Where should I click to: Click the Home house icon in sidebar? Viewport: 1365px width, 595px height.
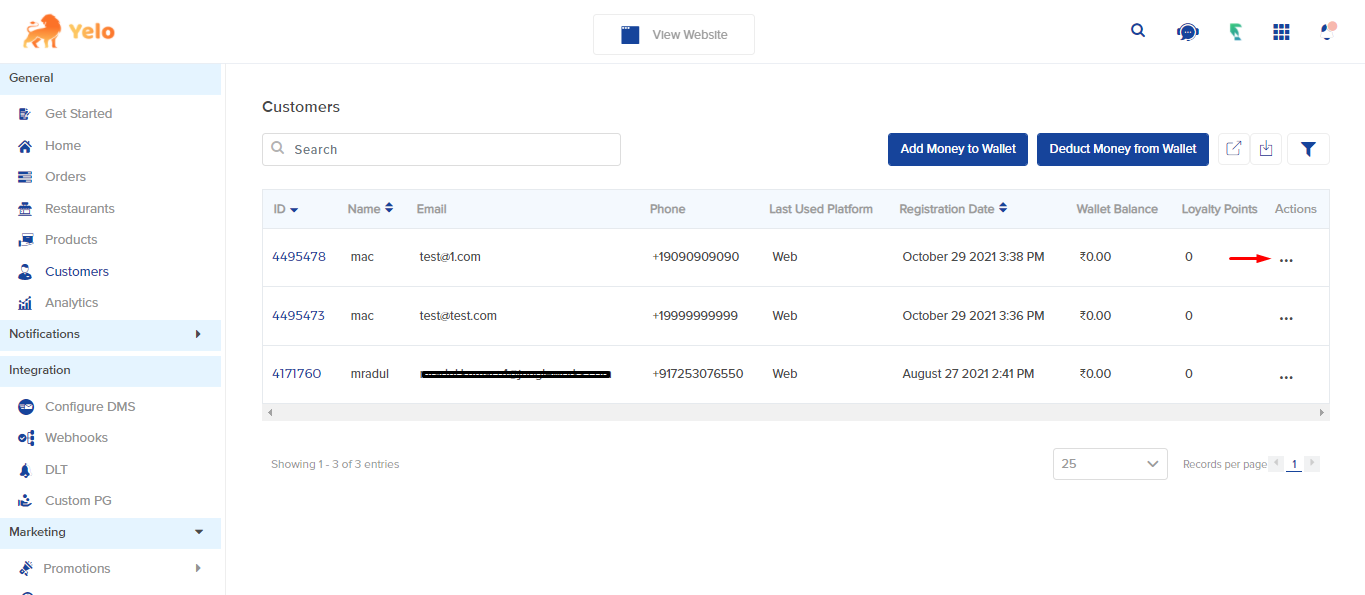click(25, 146)
